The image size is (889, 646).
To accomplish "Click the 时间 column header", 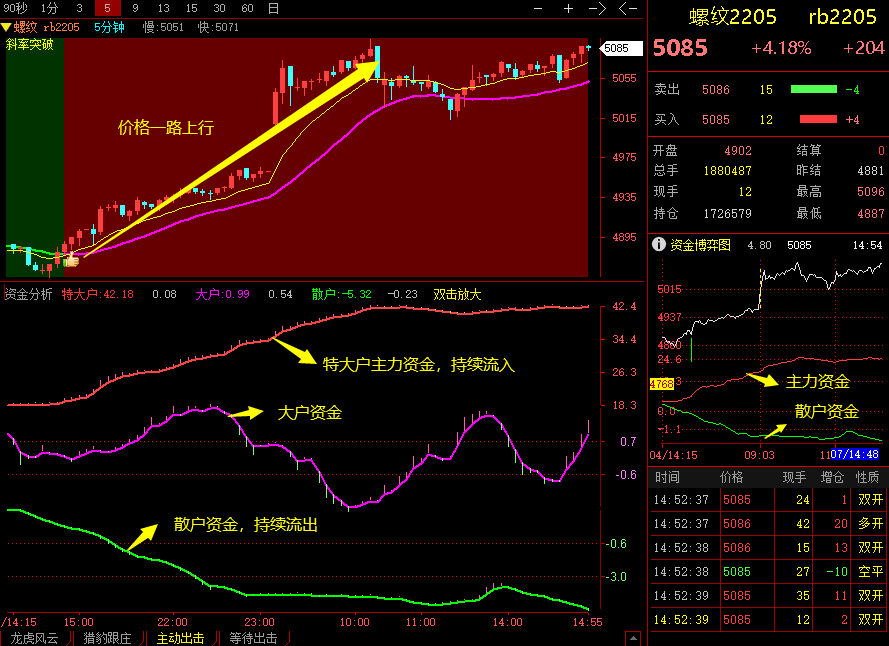I will click(667, 478).
